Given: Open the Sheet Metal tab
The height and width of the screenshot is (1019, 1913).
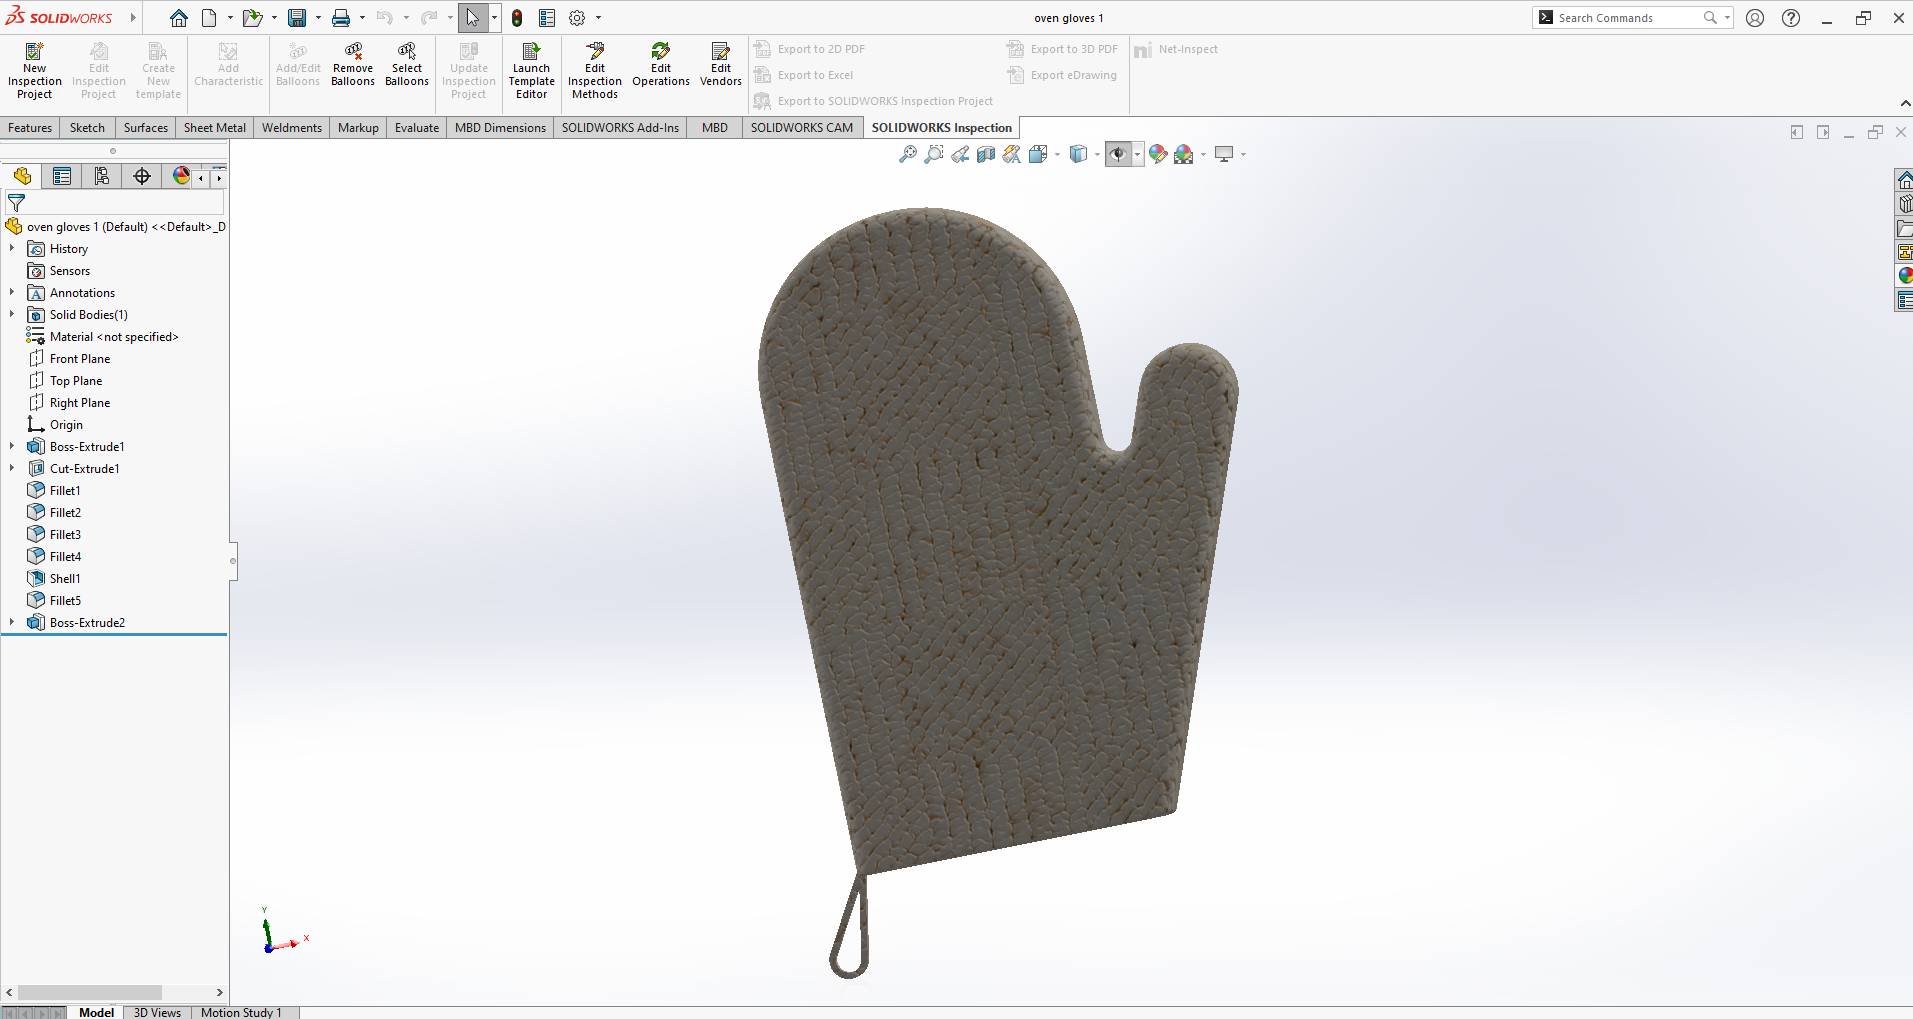Looking at the screenshot, I should 215,128.
